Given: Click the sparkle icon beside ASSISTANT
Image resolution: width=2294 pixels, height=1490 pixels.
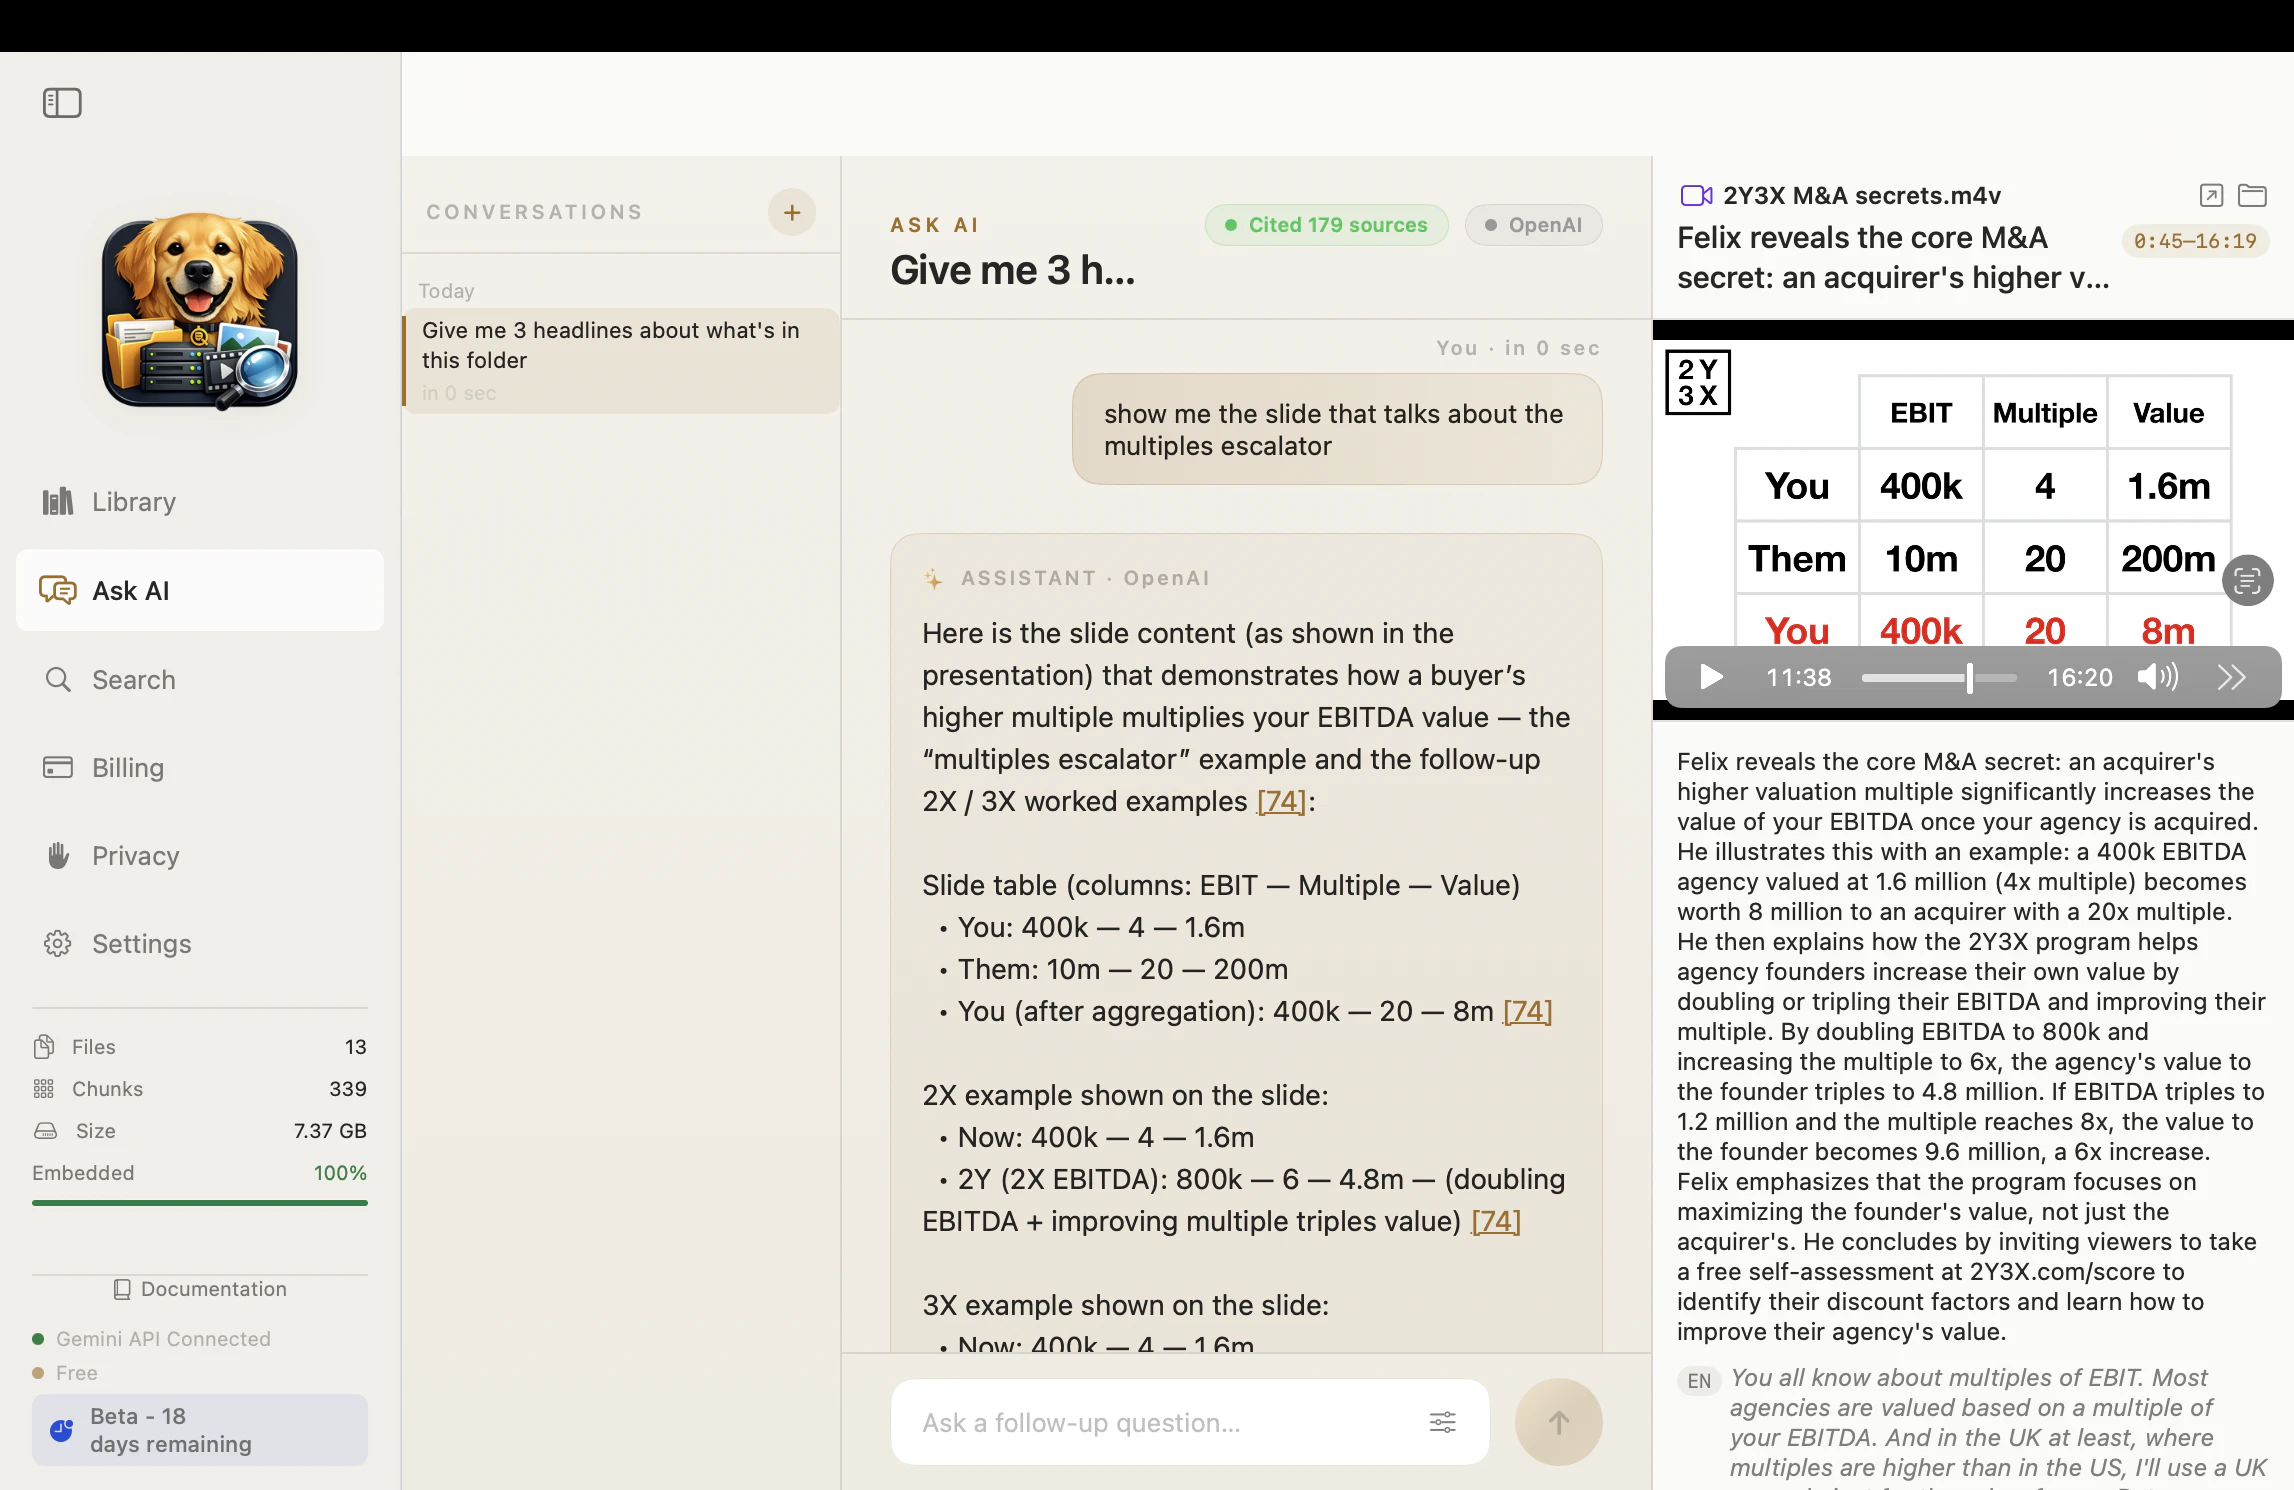Looking at the screenshot, I should 933,578.
